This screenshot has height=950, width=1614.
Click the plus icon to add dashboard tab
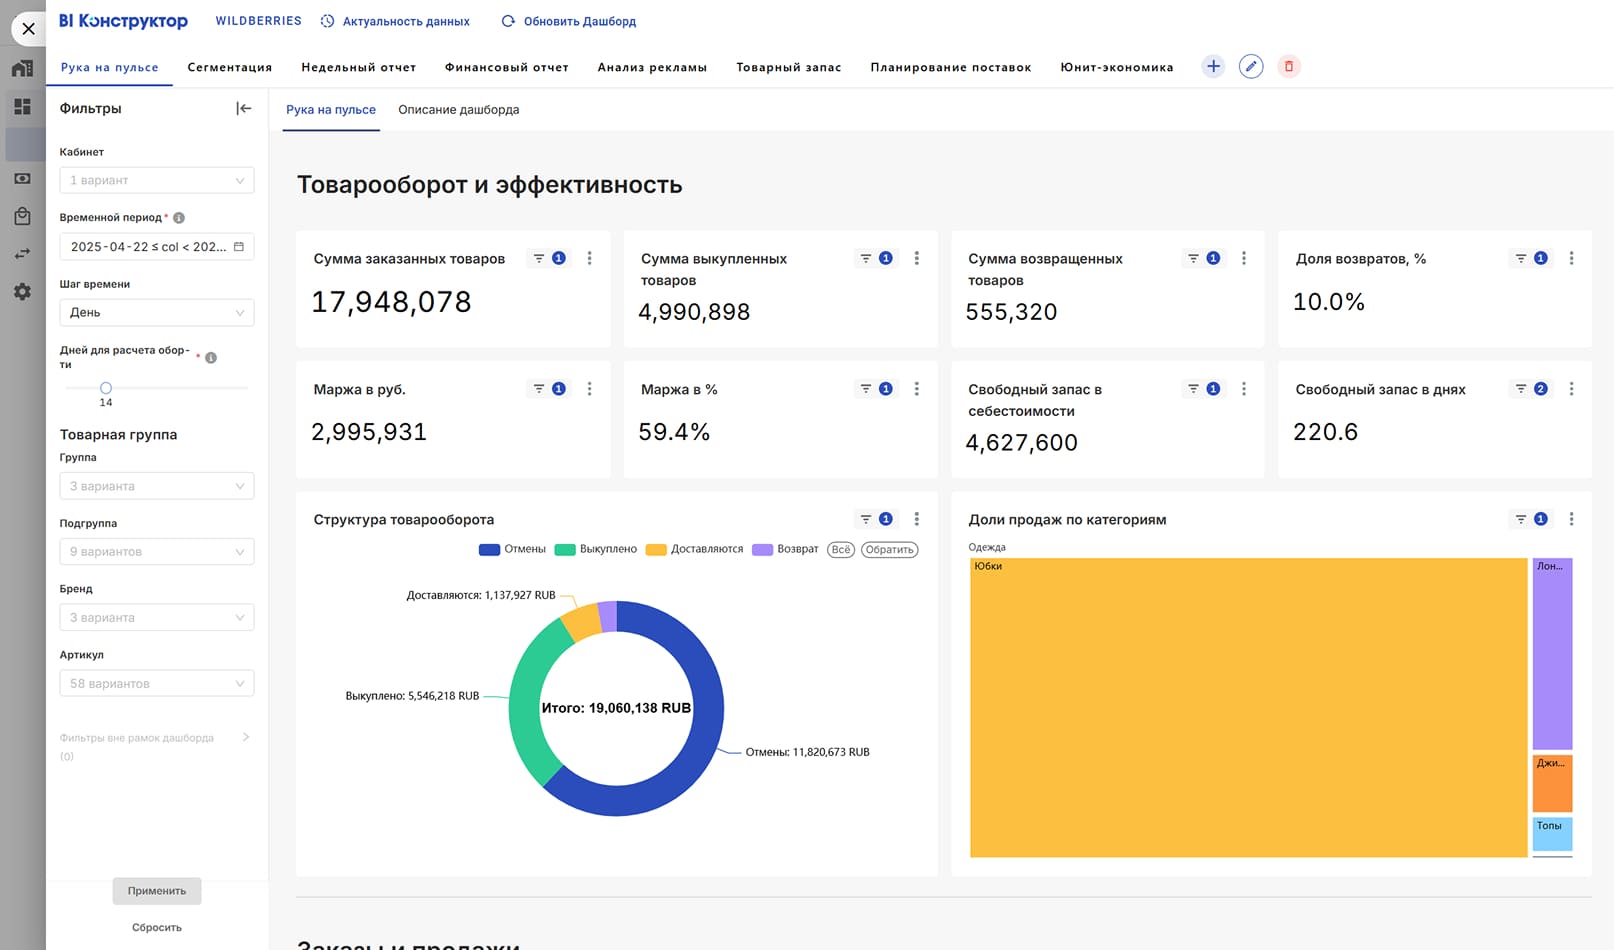(x=1212, y=66)
